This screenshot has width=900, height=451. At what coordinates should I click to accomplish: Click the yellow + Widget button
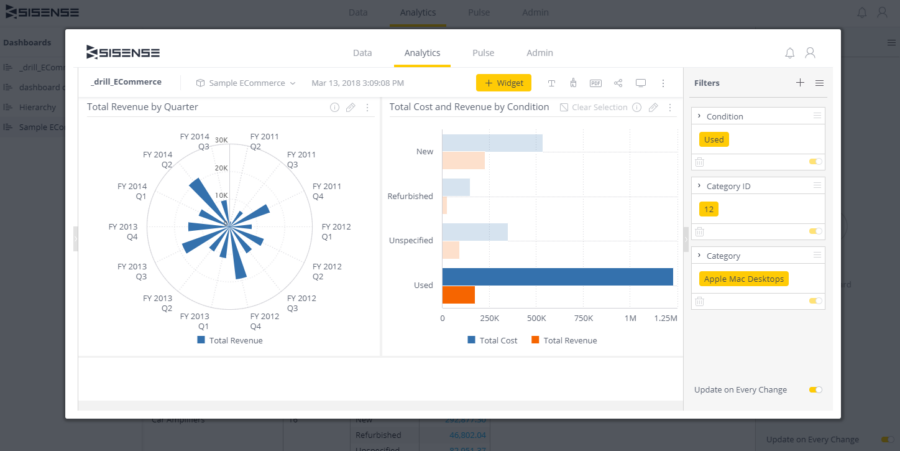pos(503,83)
